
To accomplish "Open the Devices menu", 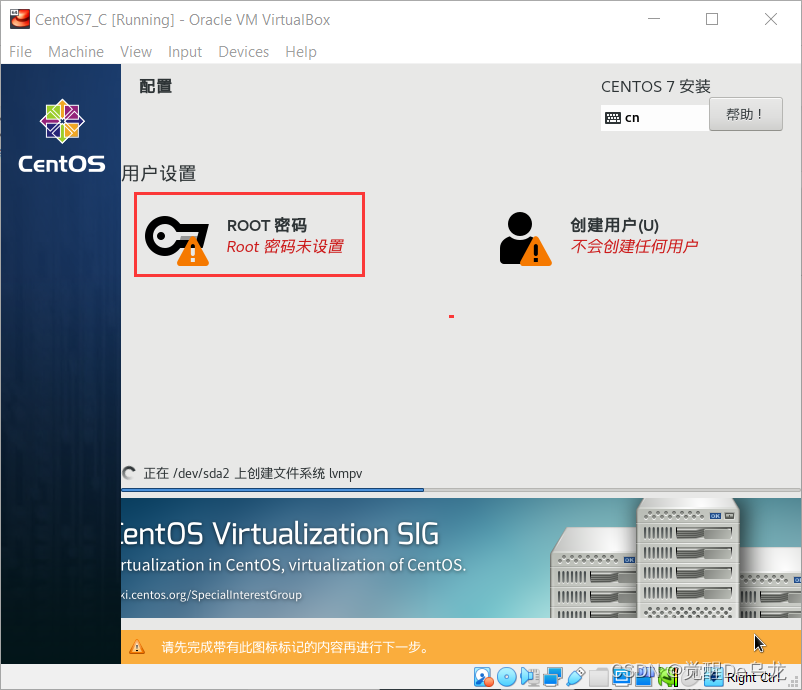I will click(x=243, y=51).
